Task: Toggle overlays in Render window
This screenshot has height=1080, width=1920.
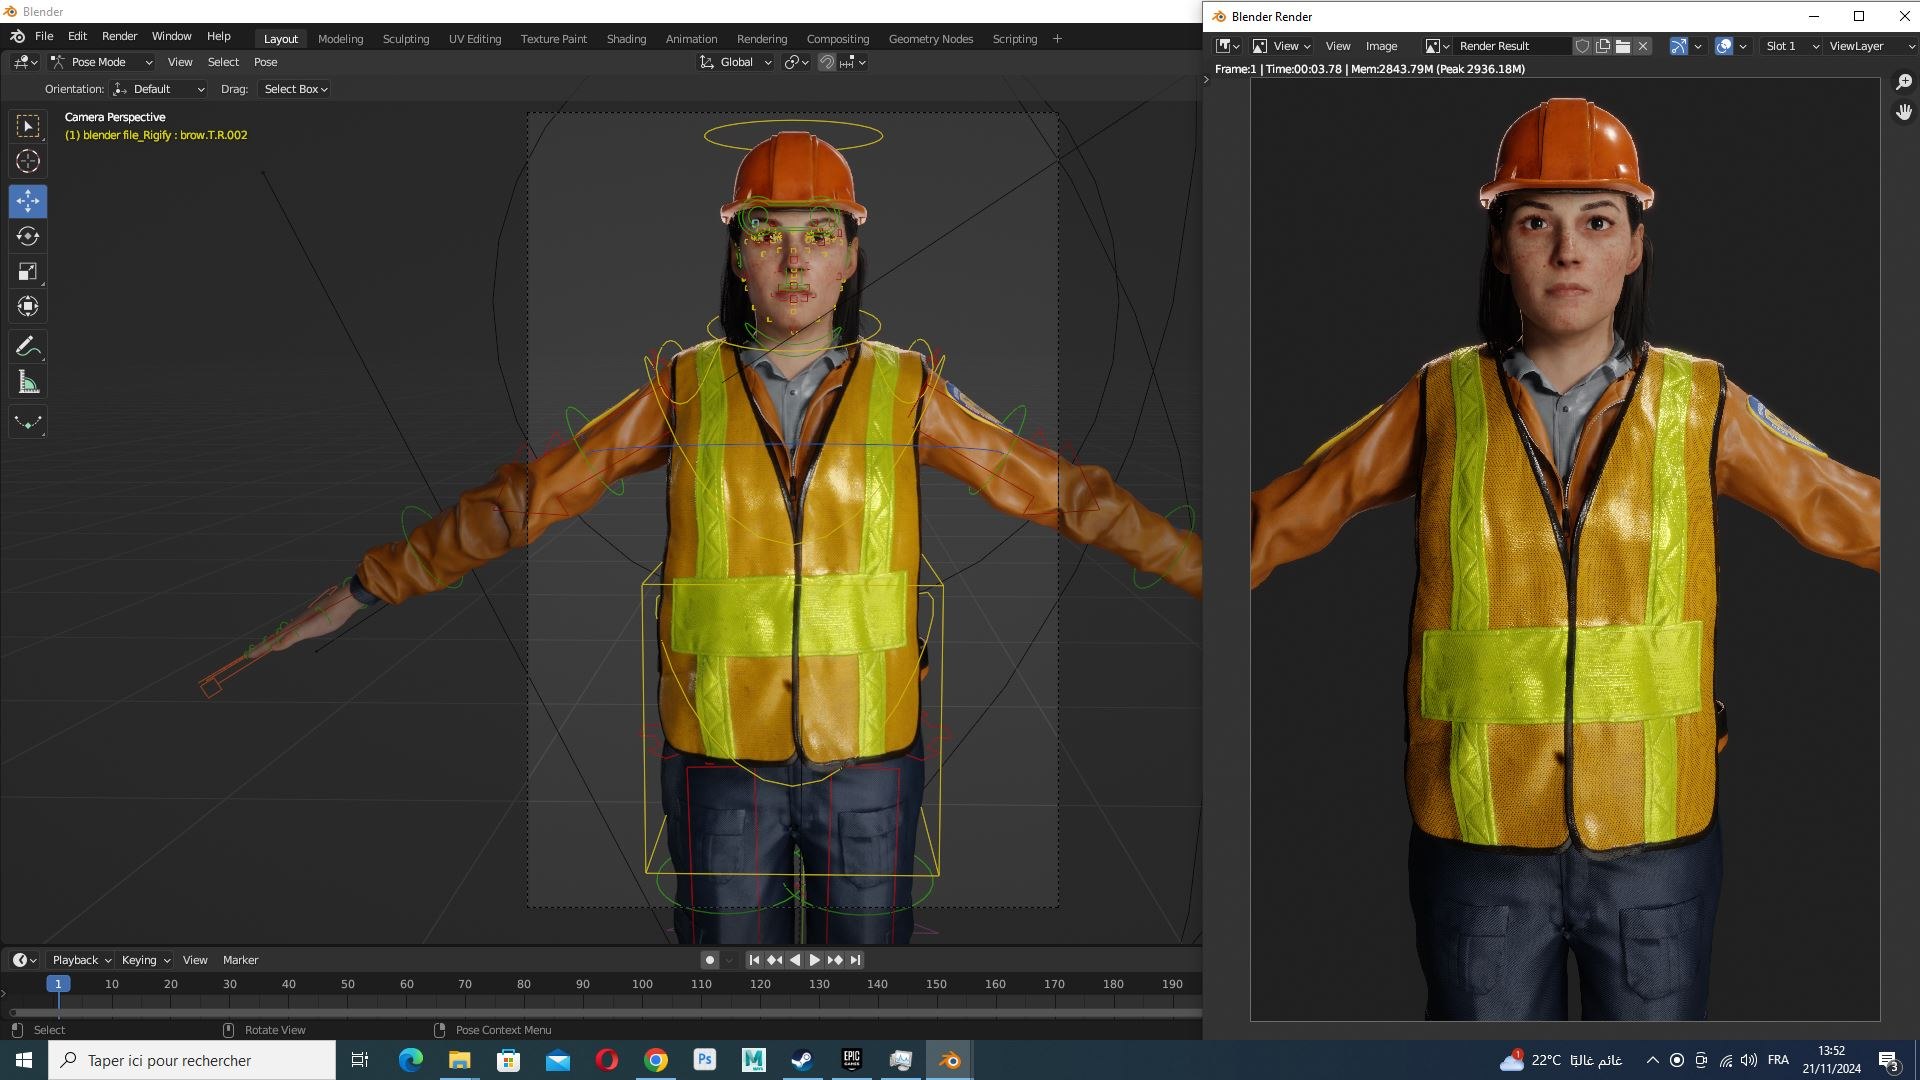Action: [x=1723, y=46]
